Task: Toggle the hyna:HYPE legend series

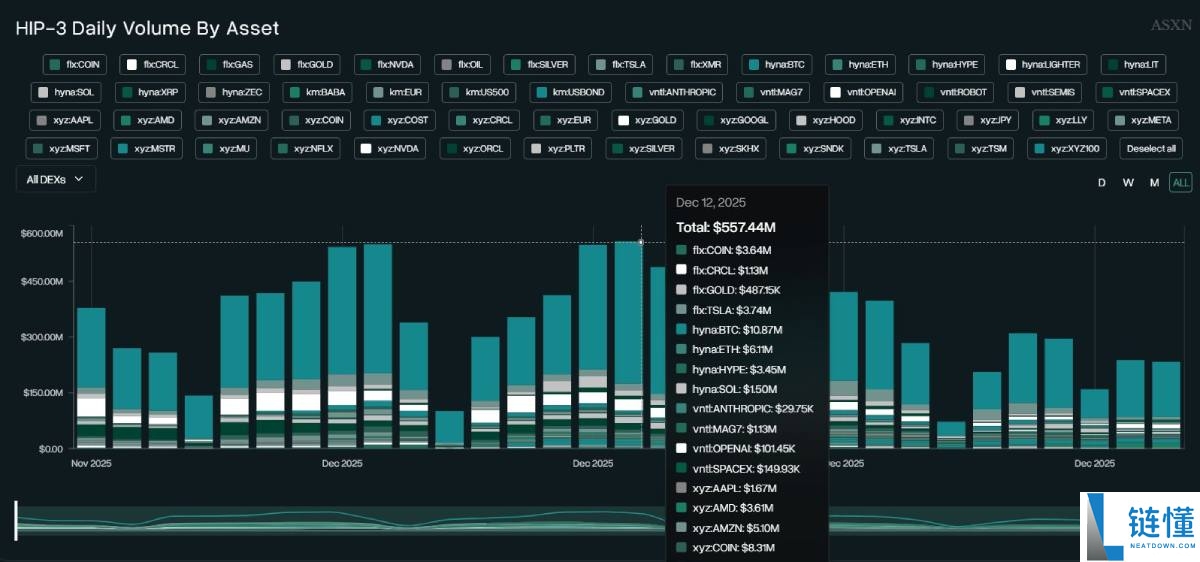Action: (946, 65)
